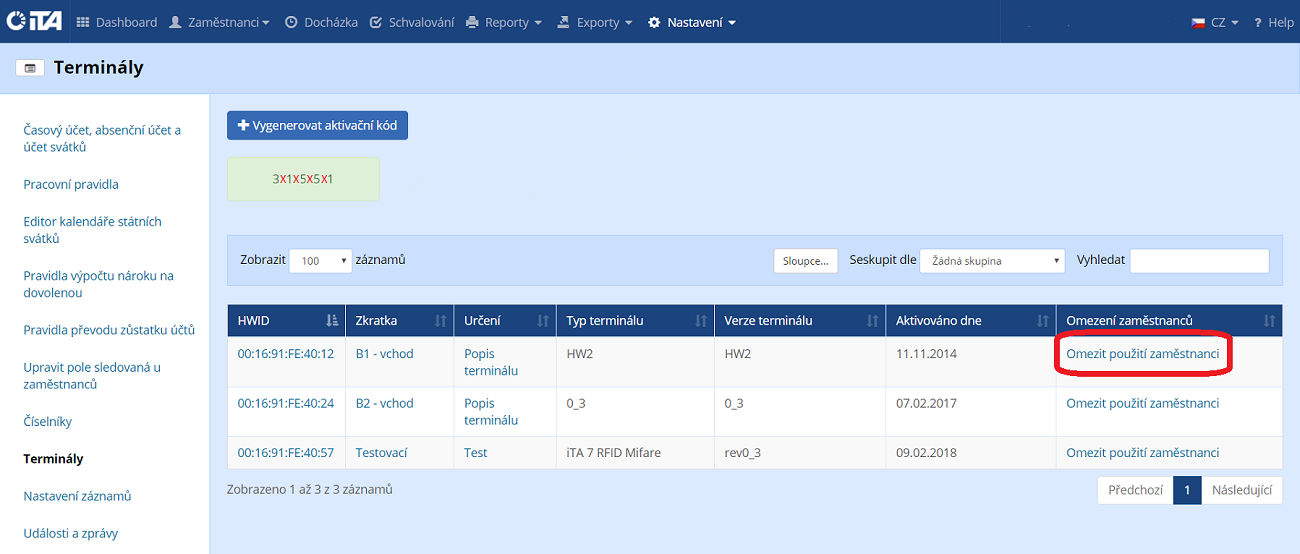Click sort icon in Omezení zaměstnanců header
The image size is (1300, 554).
pyautogui.click(x=1269, y=321)
